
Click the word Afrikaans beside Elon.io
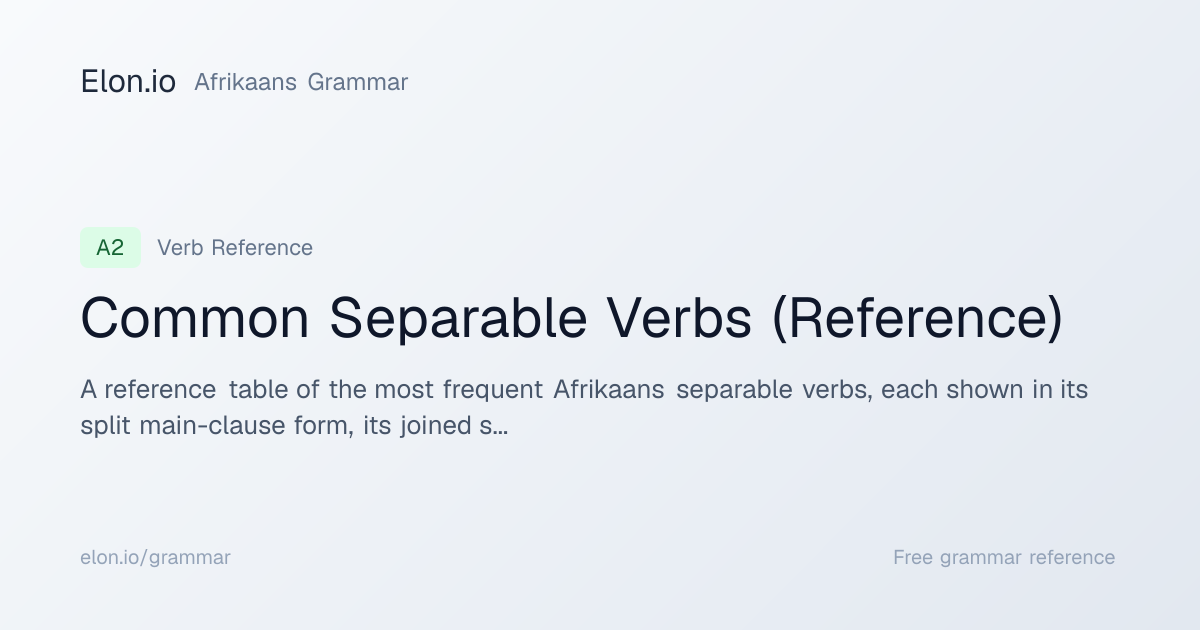[x=245, y=82]
